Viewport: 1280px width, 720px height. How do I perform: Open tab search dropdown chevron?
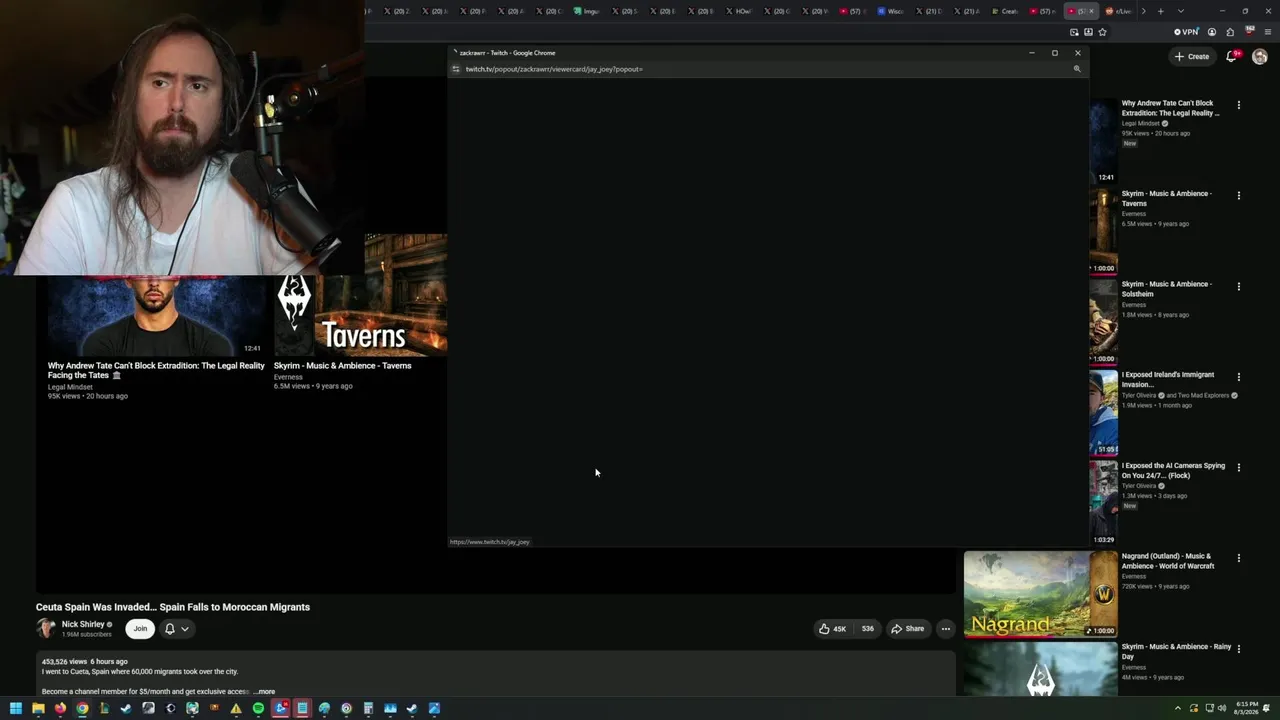1181,11
